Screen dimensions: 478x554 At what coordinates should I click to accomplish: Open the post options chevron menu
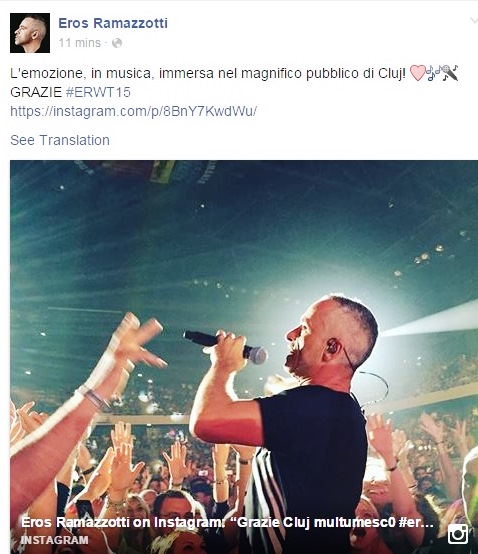[x=474, y=21]
